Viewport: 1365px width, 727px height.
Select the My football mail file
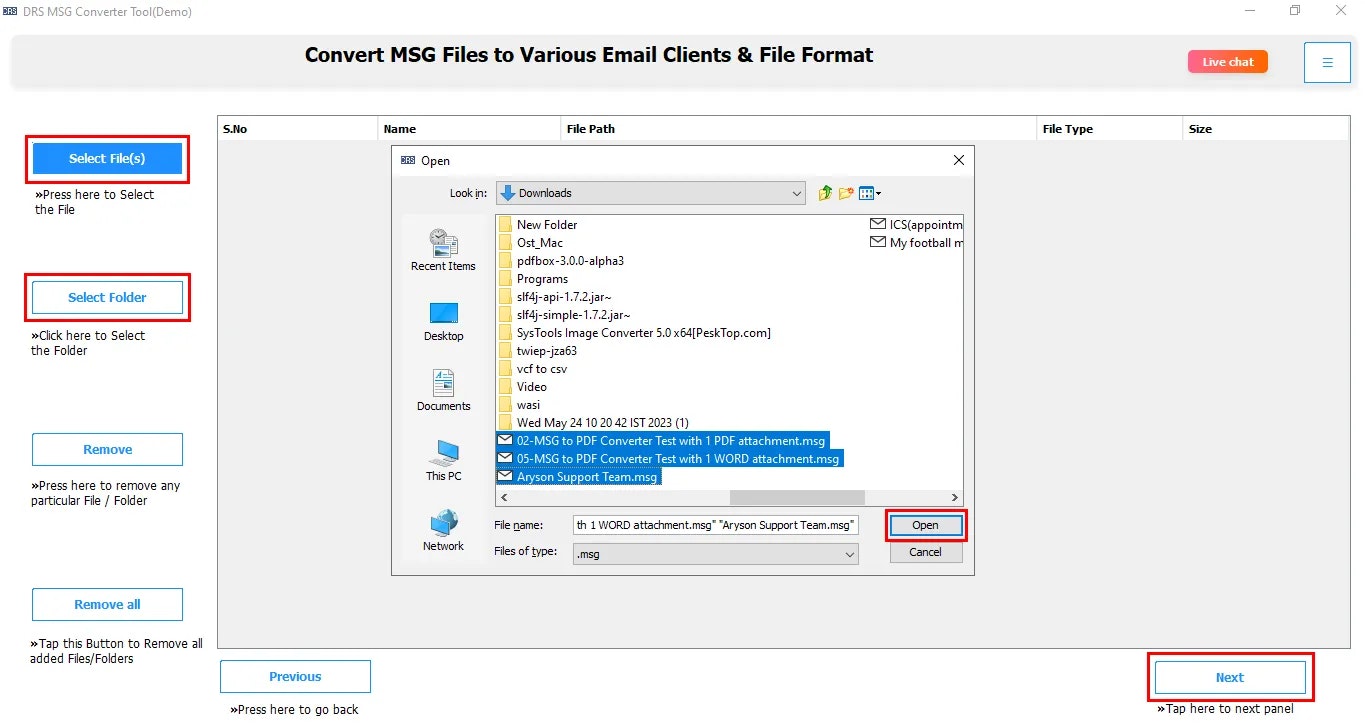point(917,243)
